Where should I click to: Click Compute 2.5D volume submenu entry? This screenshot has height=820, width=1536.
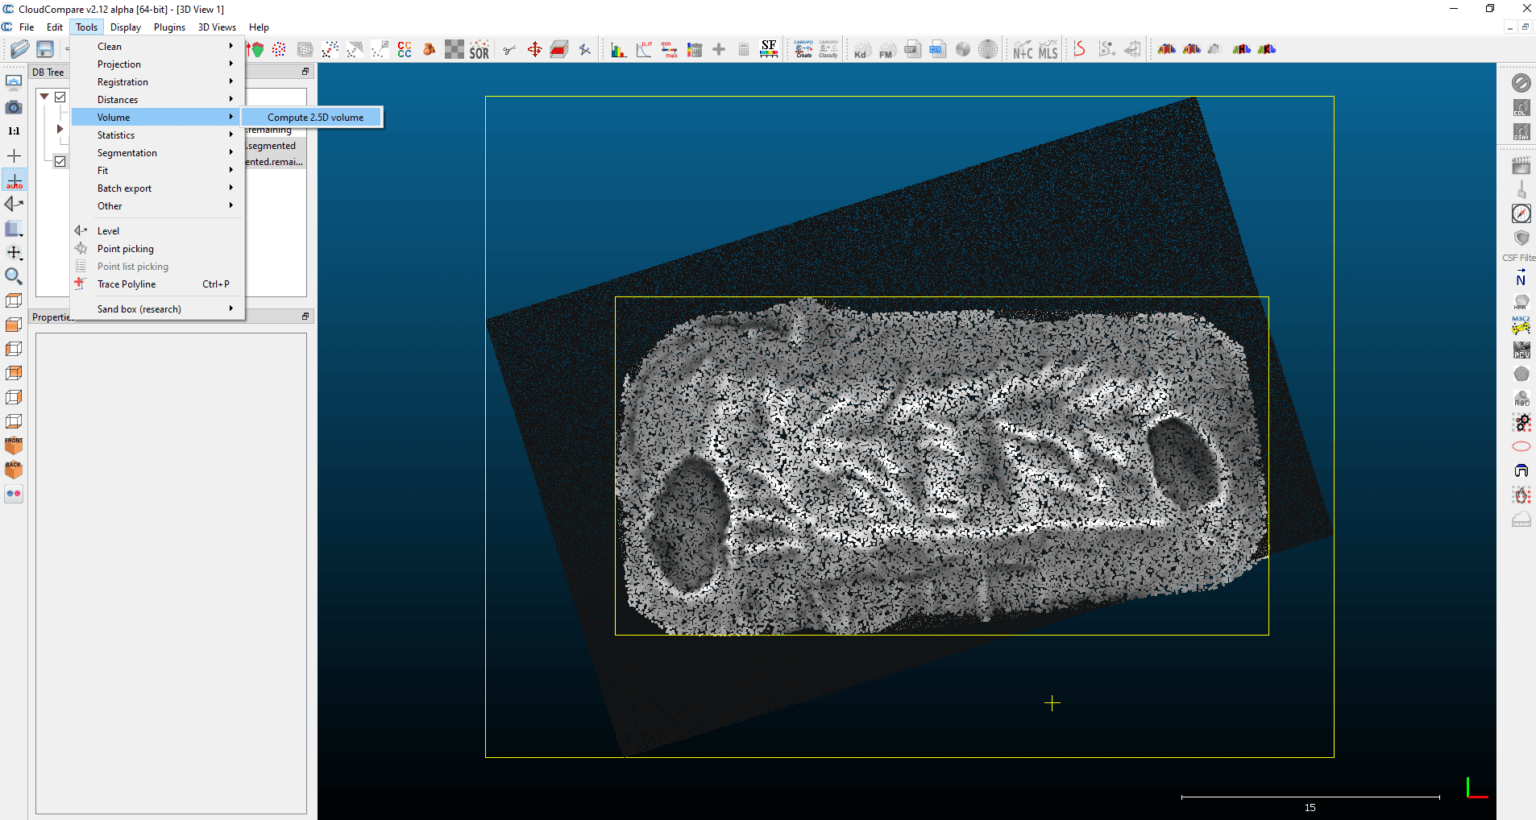point(314,117)
